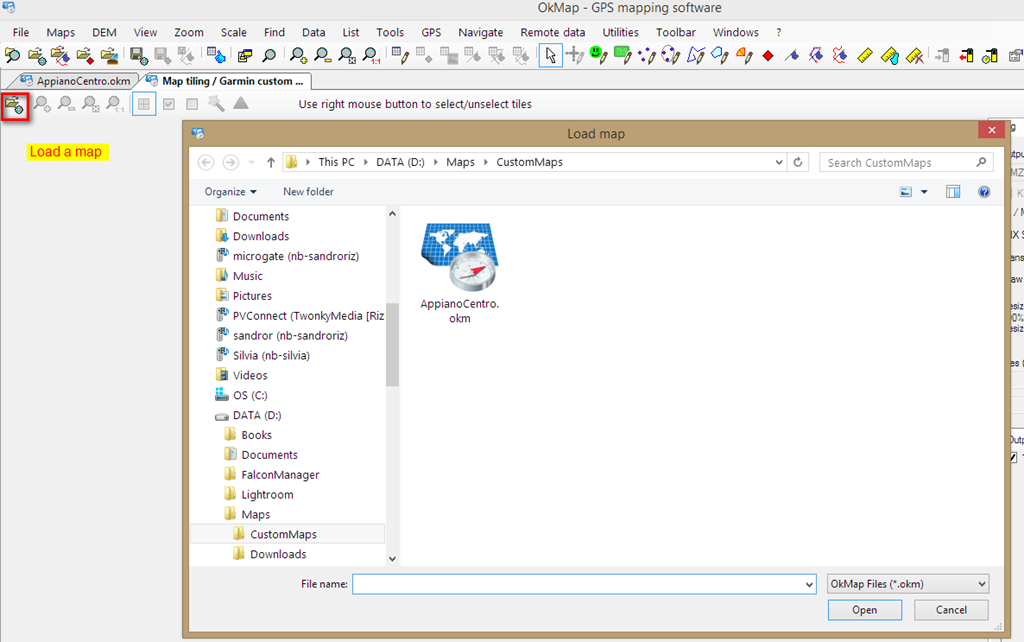The height and width of the screenshot is (642, 1024).
Task: Click the Maps breadcrumb in address bar
Action: 460,162
